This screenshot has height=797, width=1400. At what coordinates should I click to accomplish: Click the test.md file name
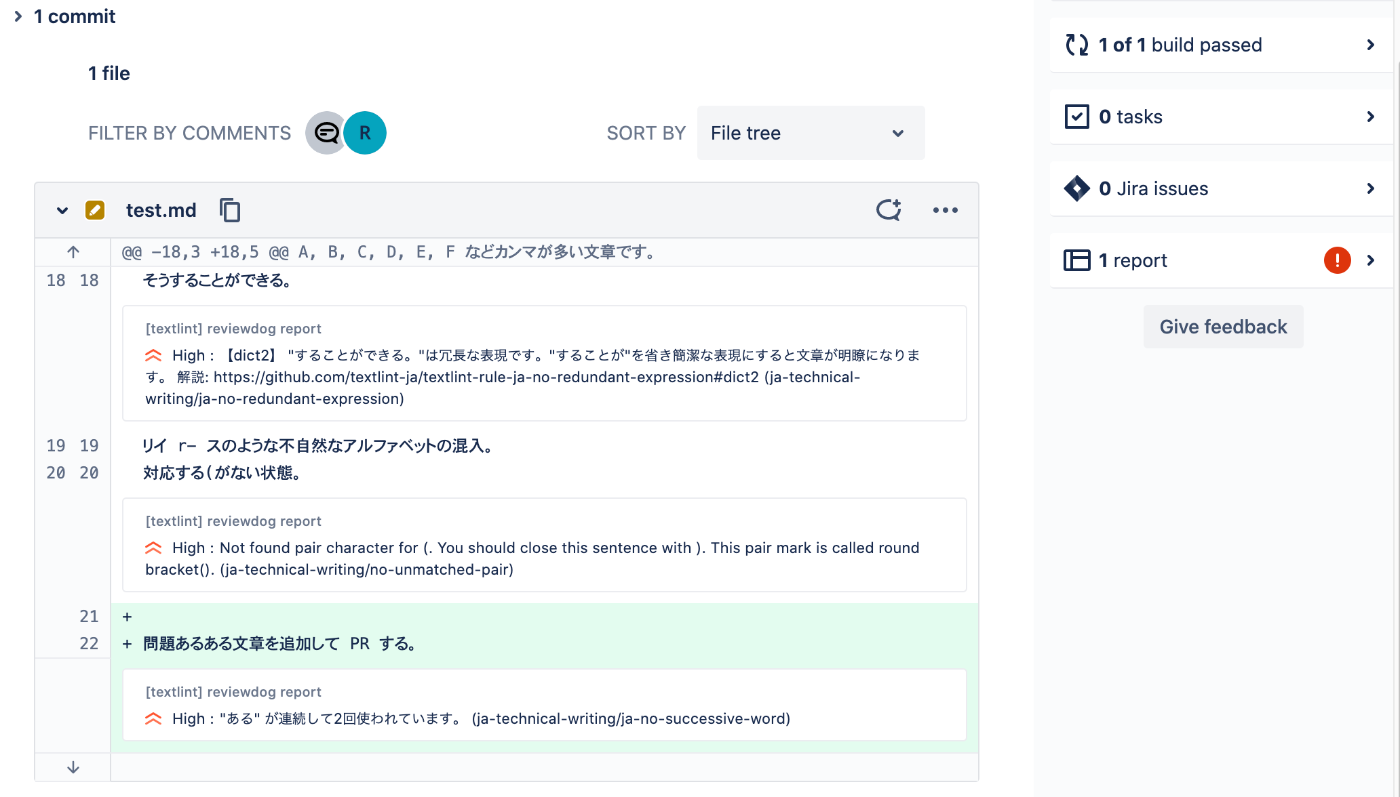coord(161,210)
